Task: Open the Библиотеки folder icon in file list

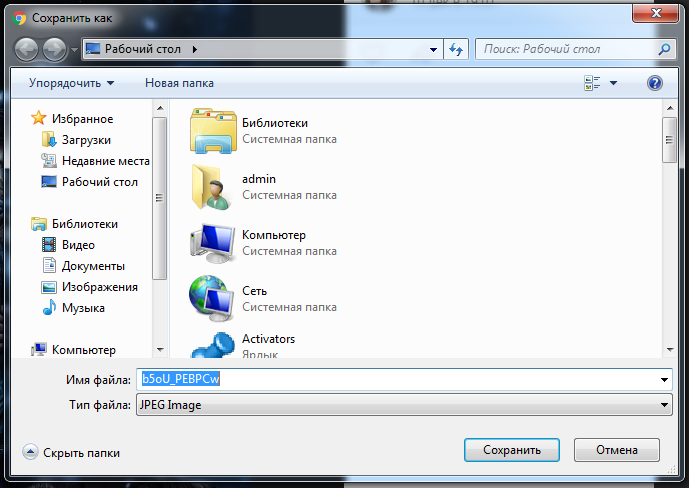Action: point(212,131)
